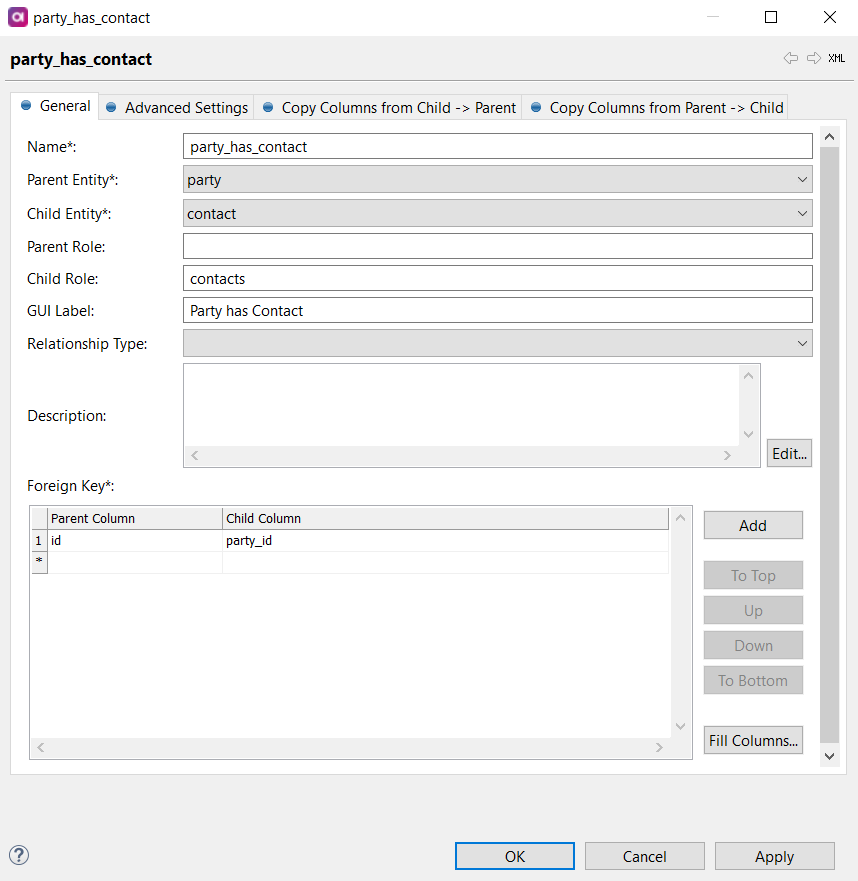858x881 pixels.
Task: Open the Description editor via Edit button
Action: point(789,452)
